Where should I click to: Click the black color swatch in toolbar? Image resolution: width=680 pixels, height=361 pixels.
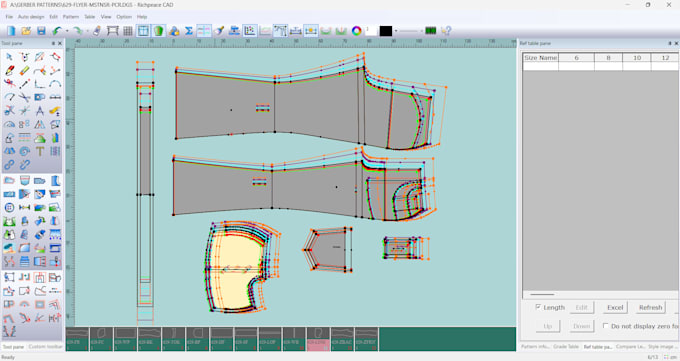click(386, 31)
